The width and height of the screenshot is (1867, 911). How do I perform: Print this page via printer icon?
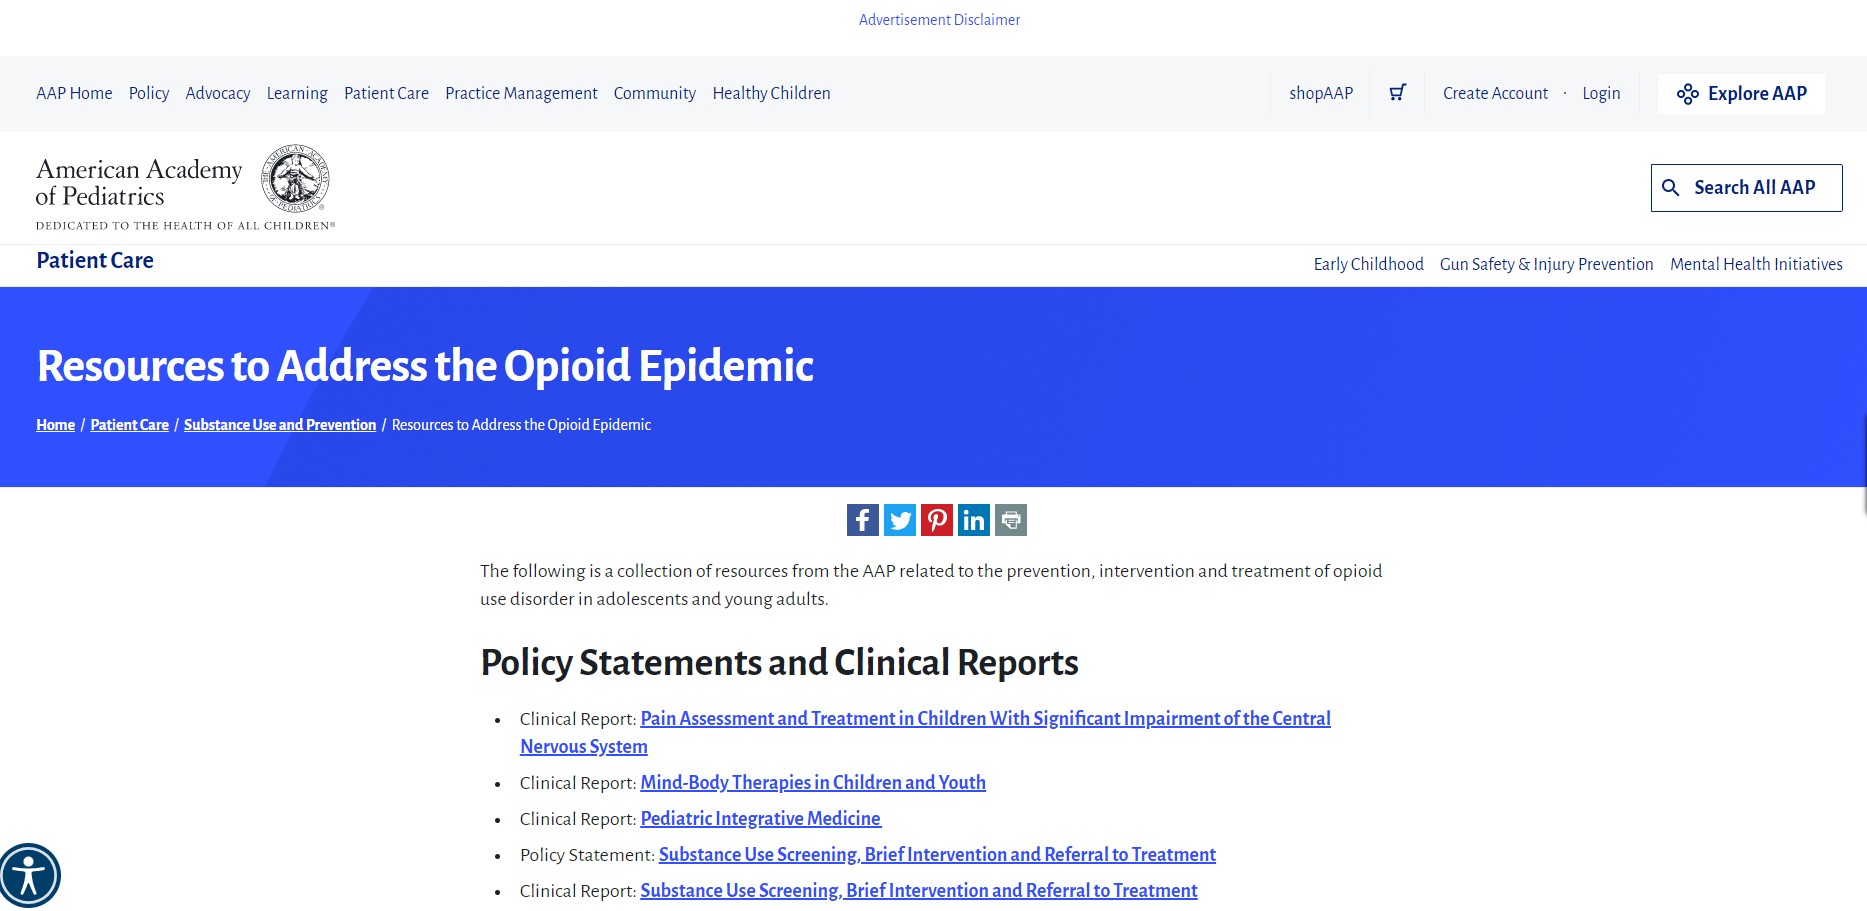[x=1011, y=520]
